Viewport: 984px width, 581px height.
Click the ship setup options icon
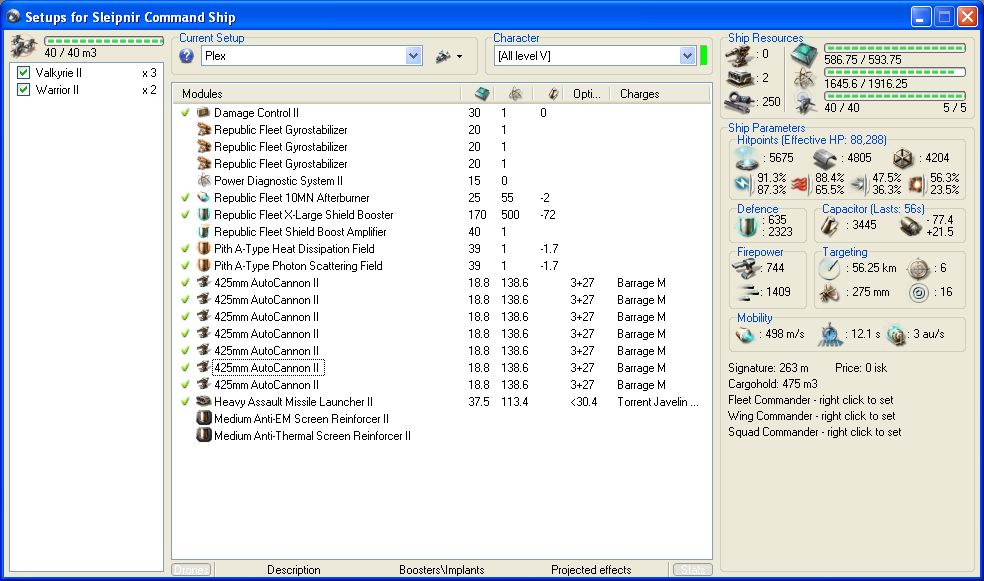pos(444,56)
